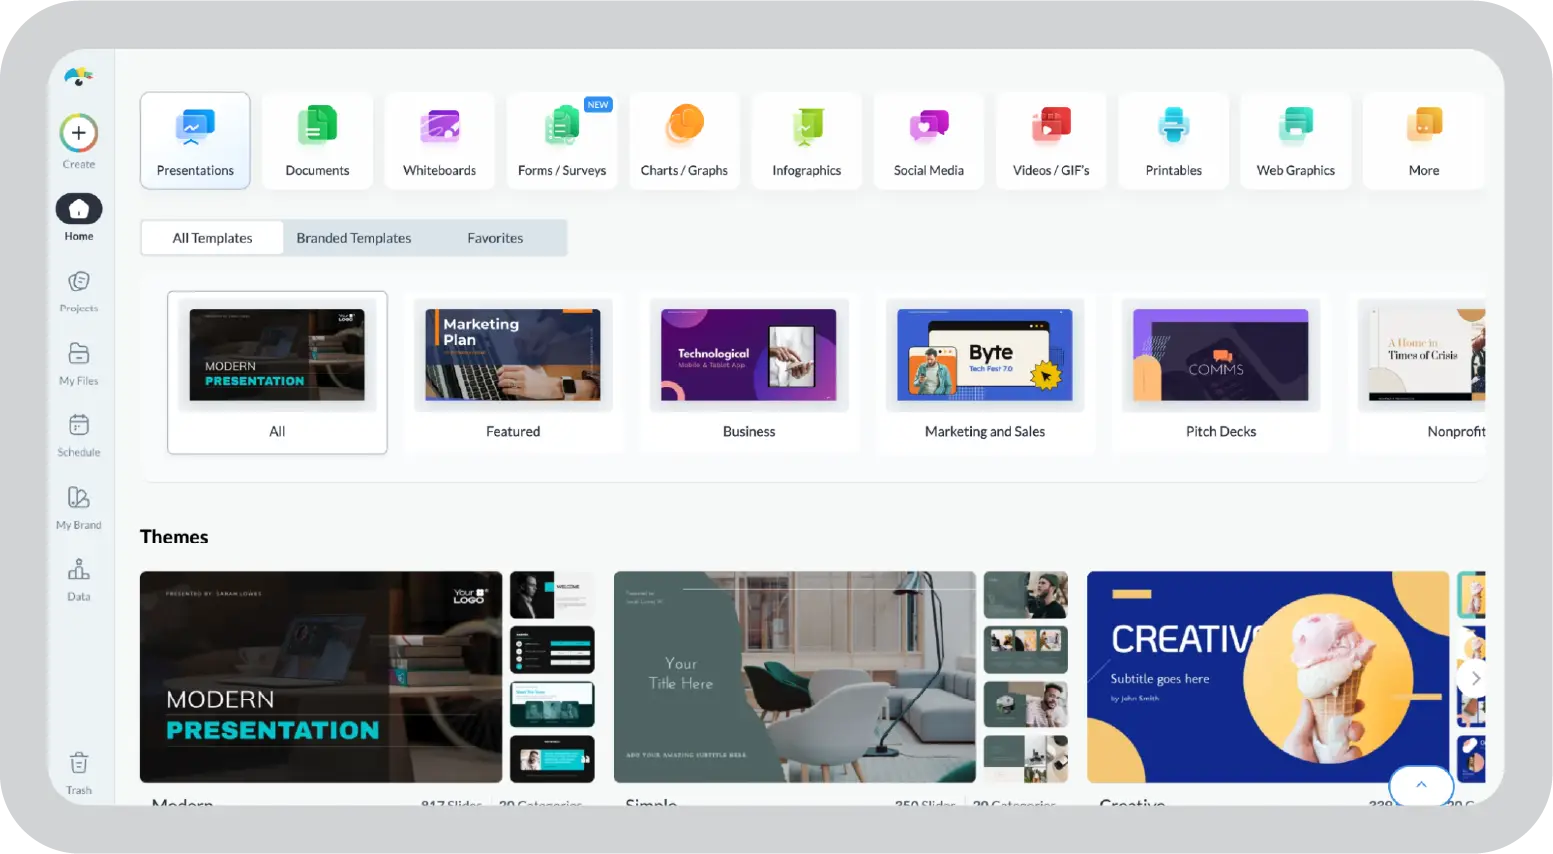Image resolution: width=1553 pixels, height=854 pixels.
Task: Click the Create plus icon
Action: [79, 133]
